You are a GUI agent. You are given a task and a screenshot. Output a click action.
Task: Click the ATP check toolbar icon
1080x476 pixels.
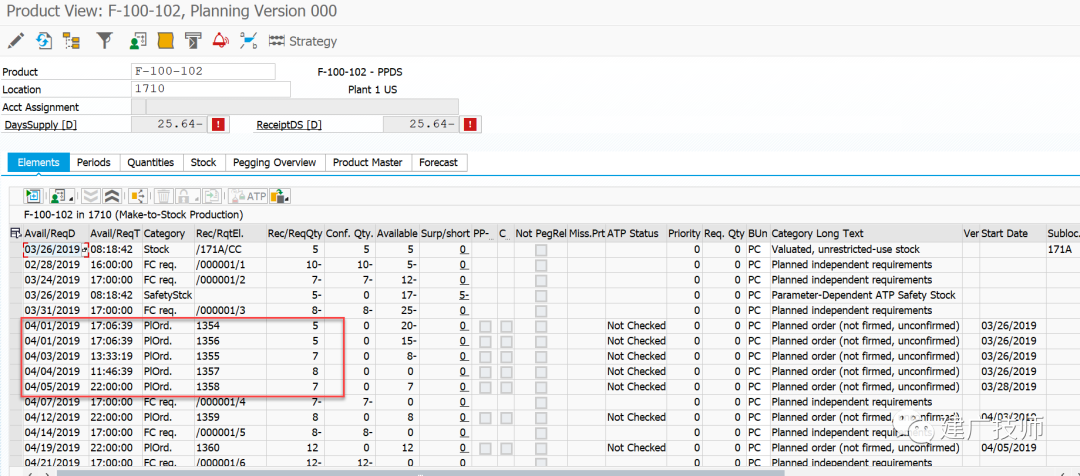click(248, 196)
